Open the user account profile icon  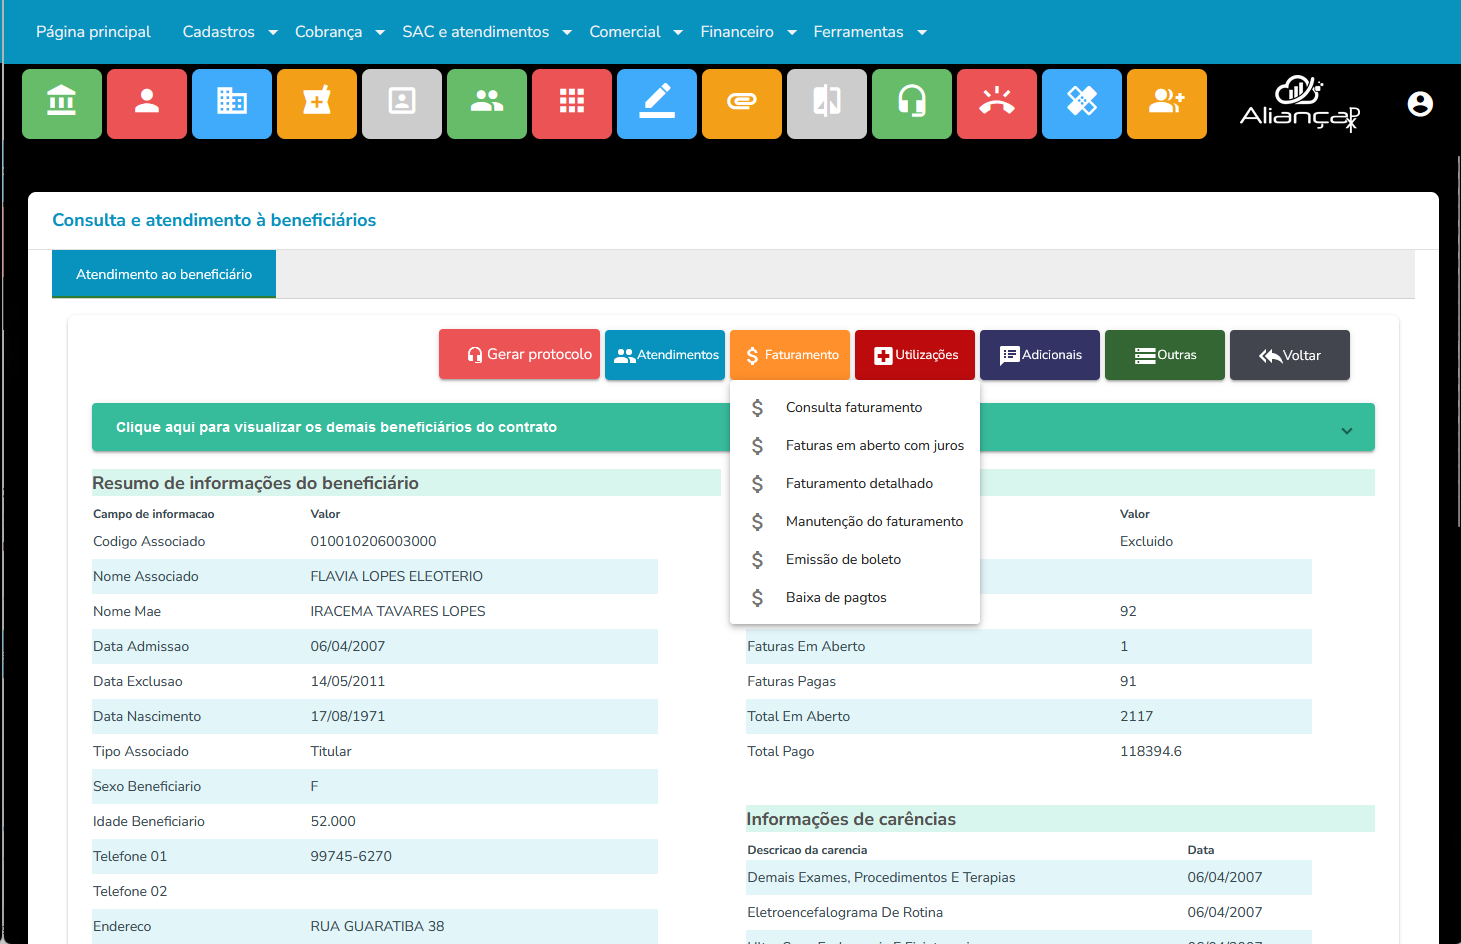pos(1420,104)
